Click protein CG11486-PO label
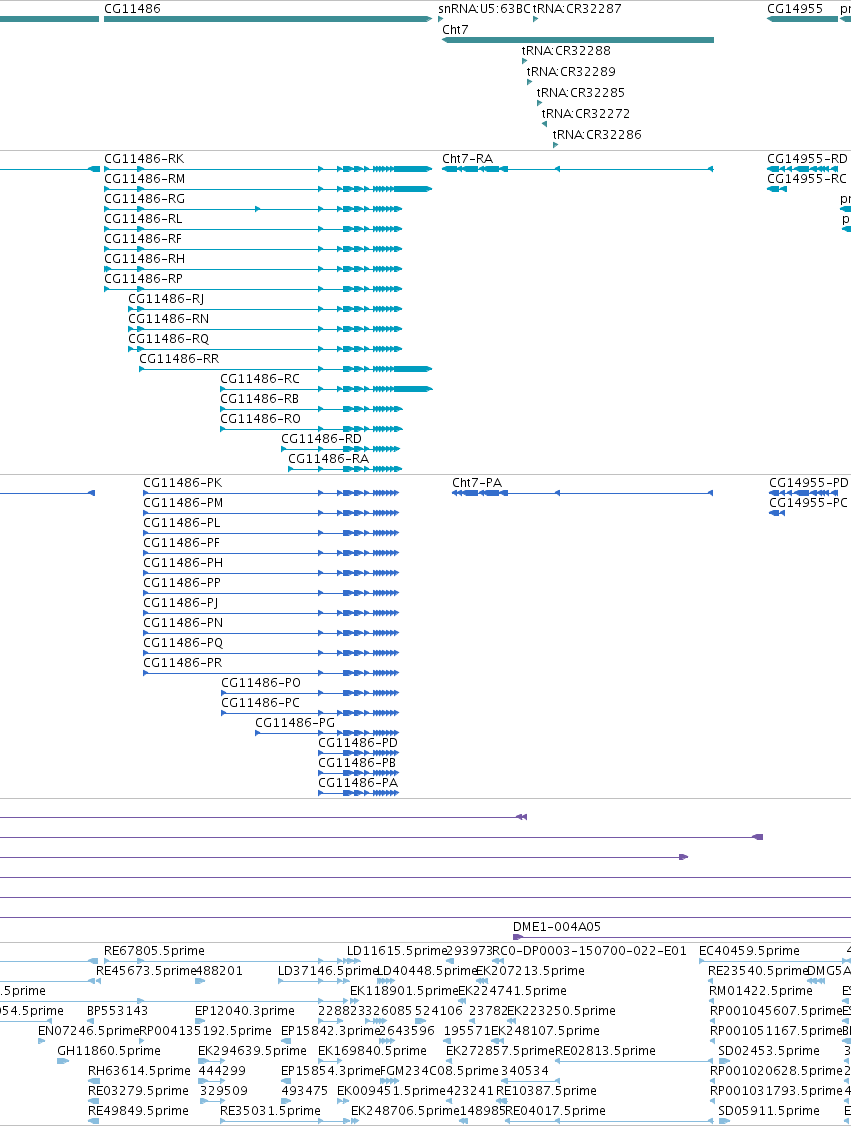Screen dimensions: 851x1126 click(x=261, y=683)
